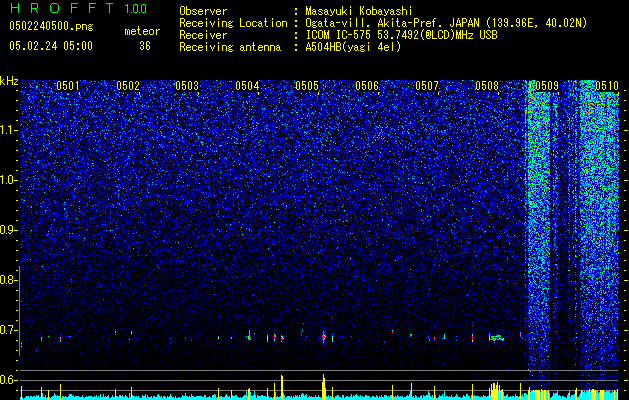Click the meteor label
Viewport: 629px width, 400px height.
click(142, 31)
